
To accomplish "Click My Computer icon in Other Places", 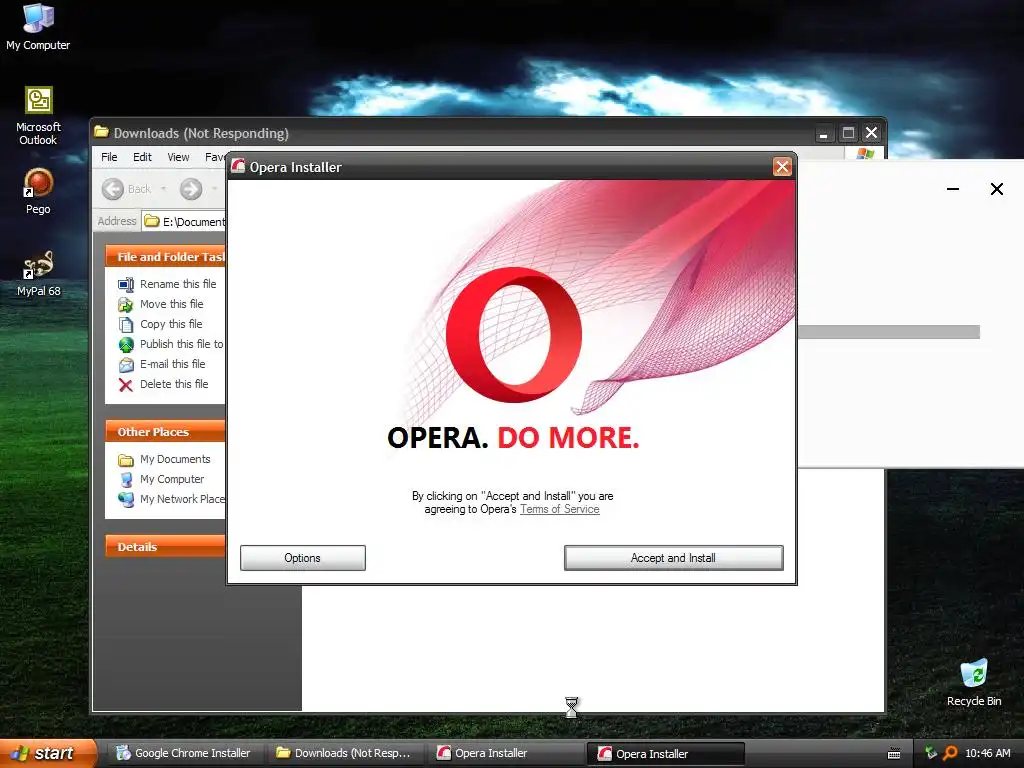I will (125, 479).
